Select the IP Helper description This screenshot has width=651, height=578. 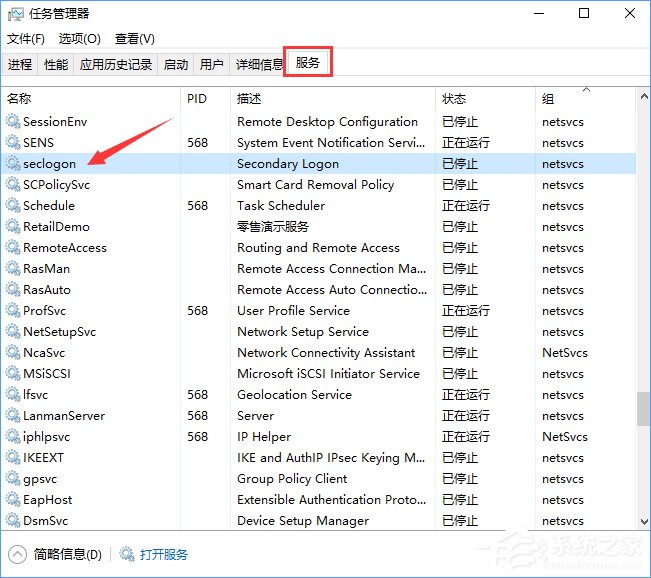tap(264, 437)
